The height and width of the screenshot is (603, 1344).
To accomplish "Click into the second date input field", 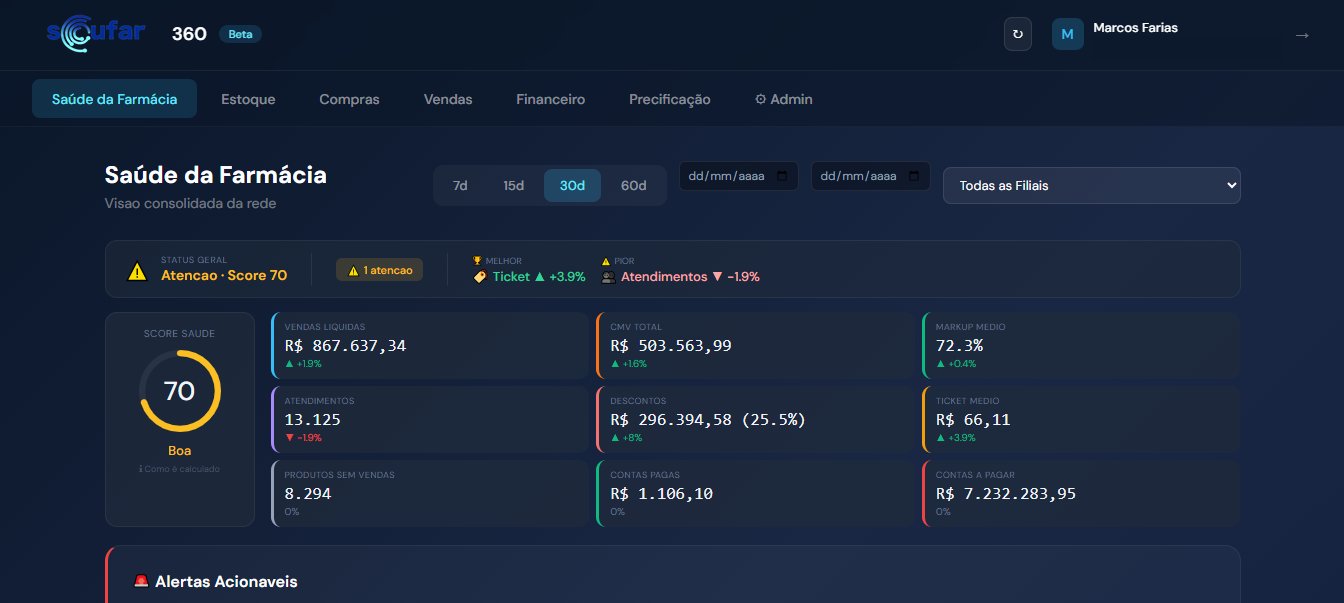I will coord(871,176).
